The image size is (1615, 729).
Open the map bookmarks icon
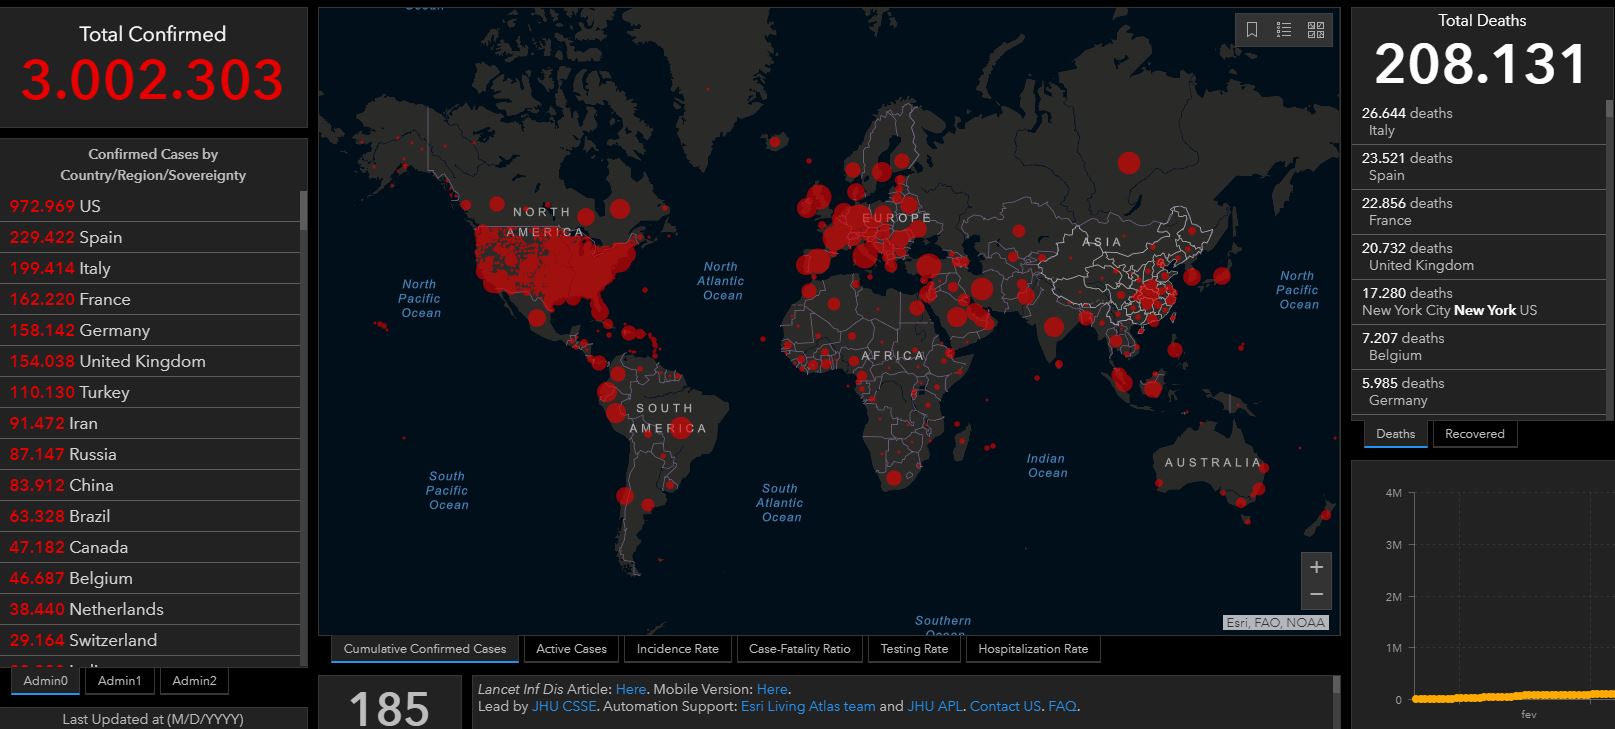[1252, 30]
